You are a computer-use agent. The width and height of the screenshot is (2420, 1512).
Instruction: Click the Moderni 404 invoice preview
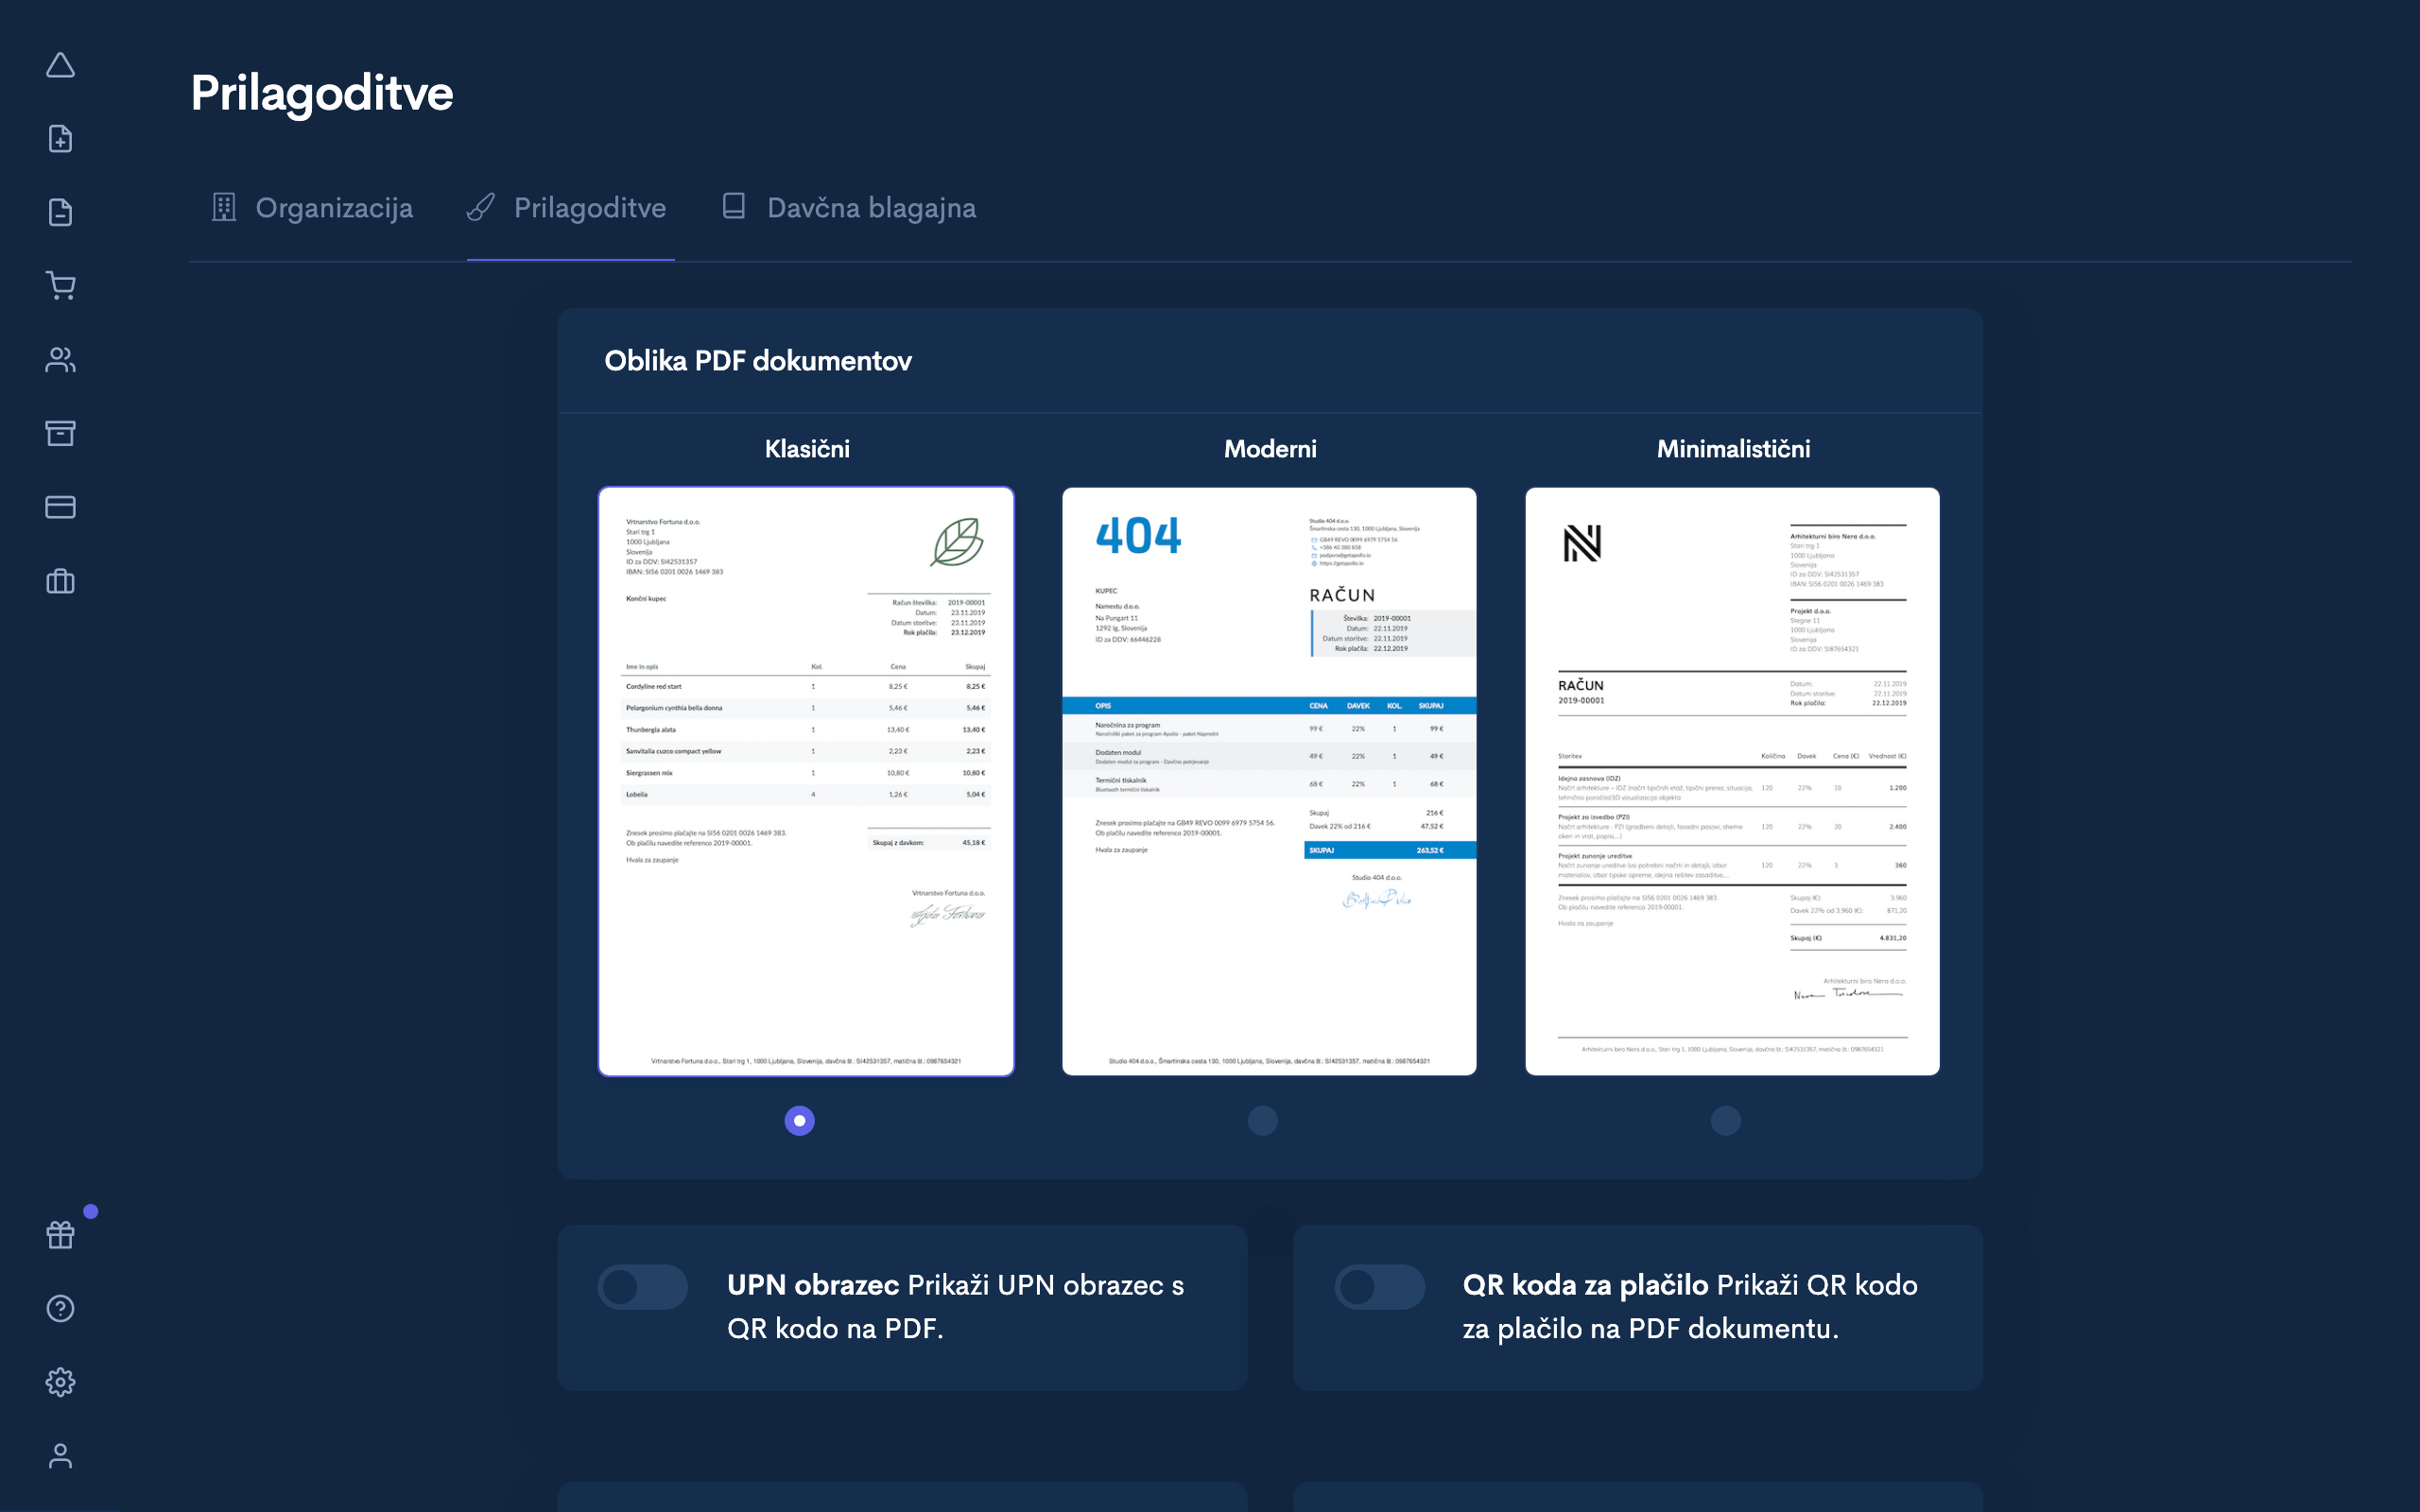[x=1269, y=781]
